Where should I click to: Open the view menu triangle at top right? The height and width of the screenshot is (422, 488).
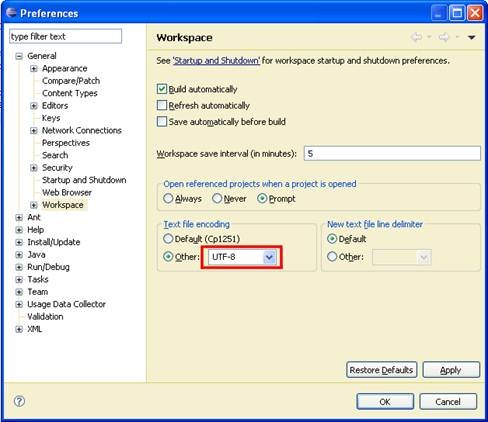tap(471, 37)
